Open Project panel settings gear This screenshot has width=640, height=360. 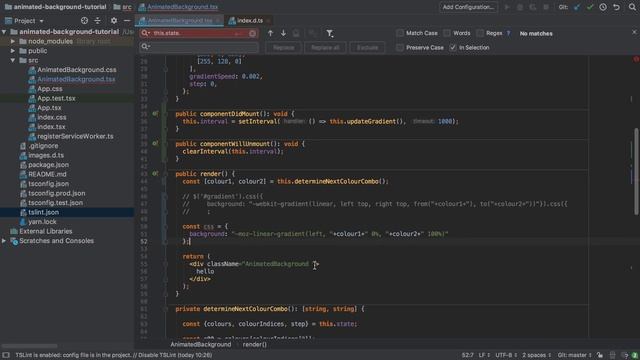pos(114,20)
